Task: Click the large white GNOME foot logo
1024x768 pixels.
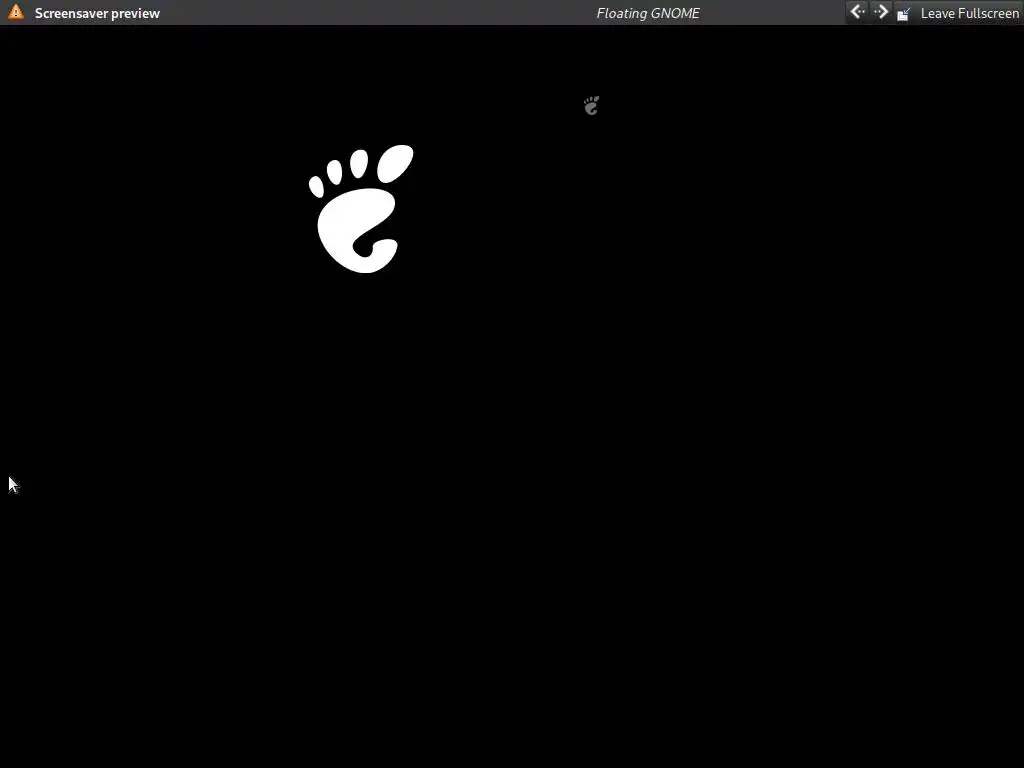Action: [x=361, y=208]
